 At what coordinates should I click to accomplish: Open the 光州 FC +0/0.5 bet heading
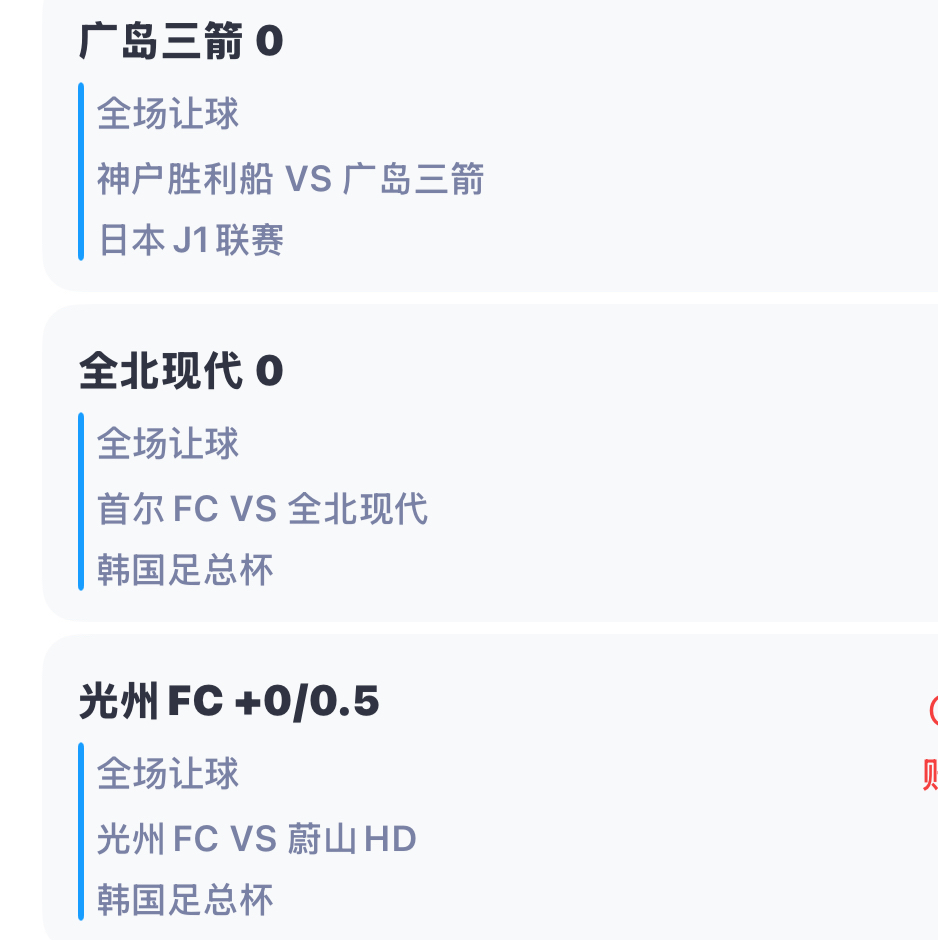(x=229, y=700)
